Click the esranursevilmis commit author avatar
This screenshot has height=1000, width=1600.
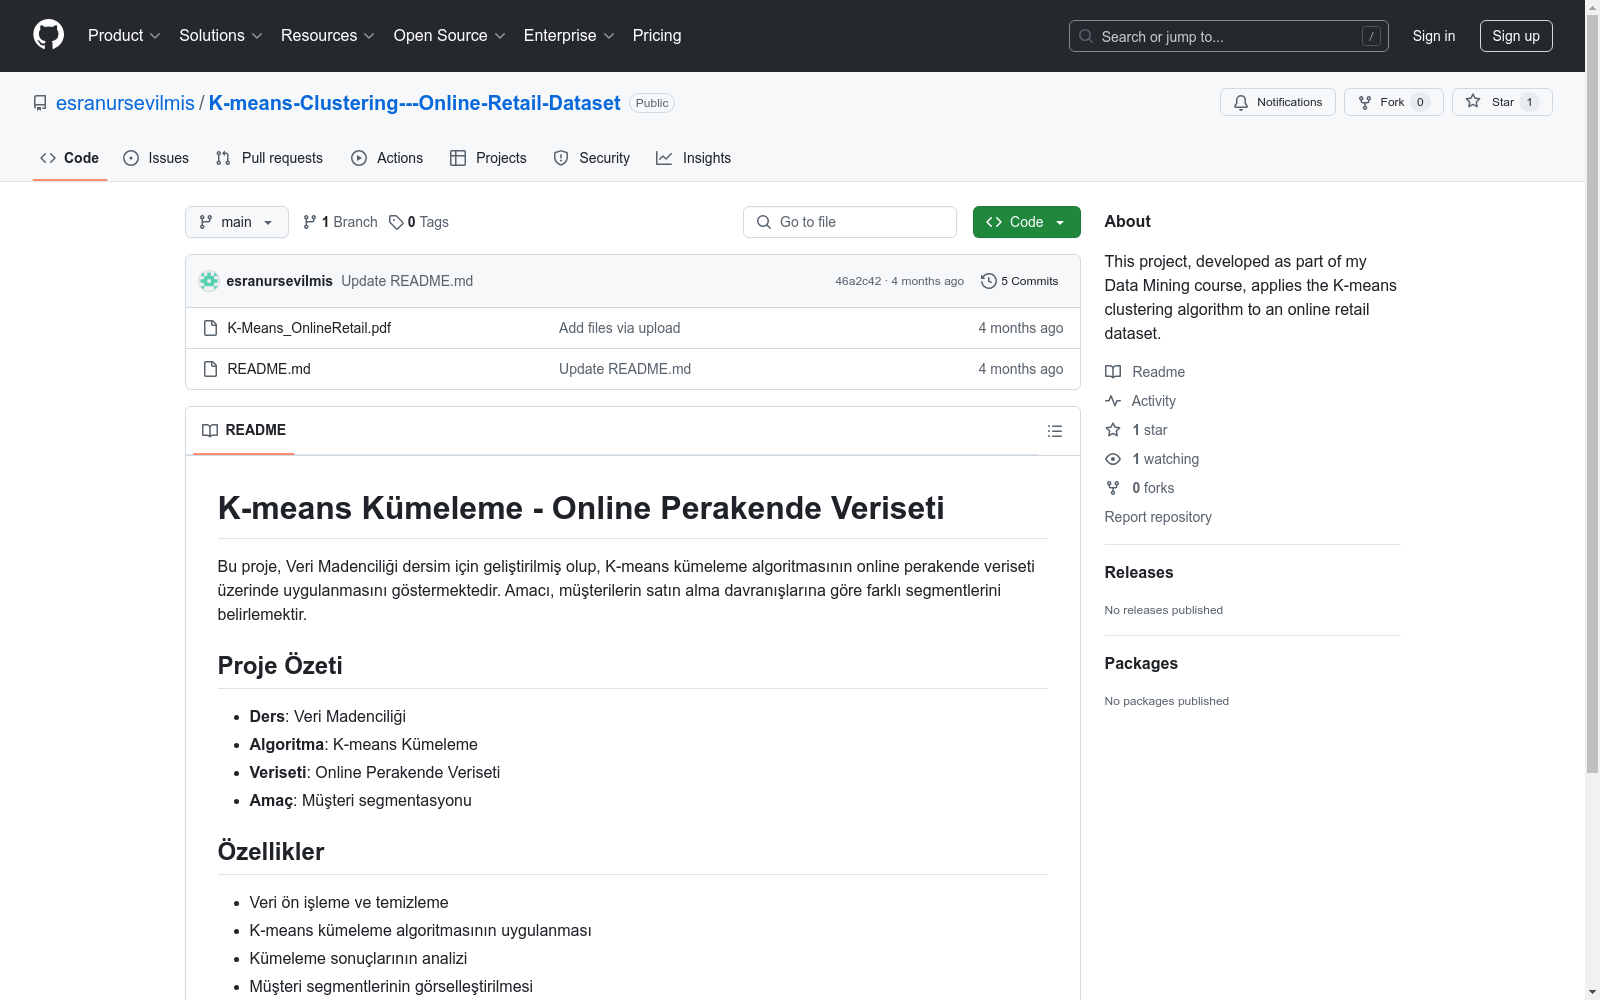[209, 281]
